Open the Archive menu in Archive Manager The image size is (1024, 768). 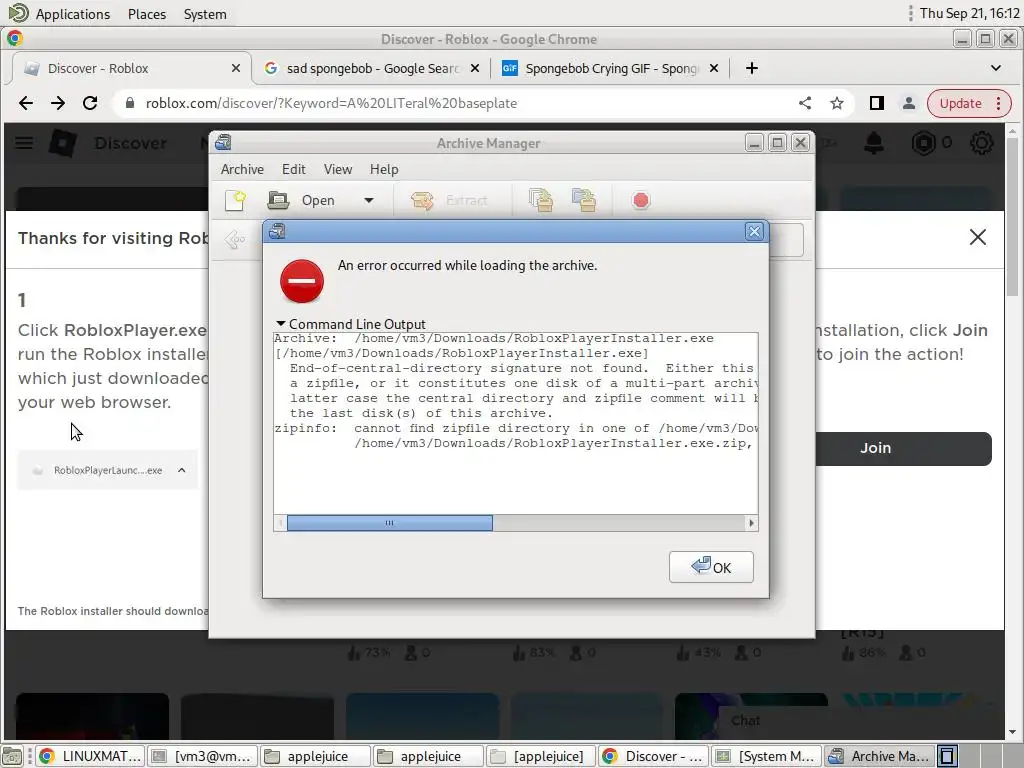pyautogui.click(x=242, y=169)
